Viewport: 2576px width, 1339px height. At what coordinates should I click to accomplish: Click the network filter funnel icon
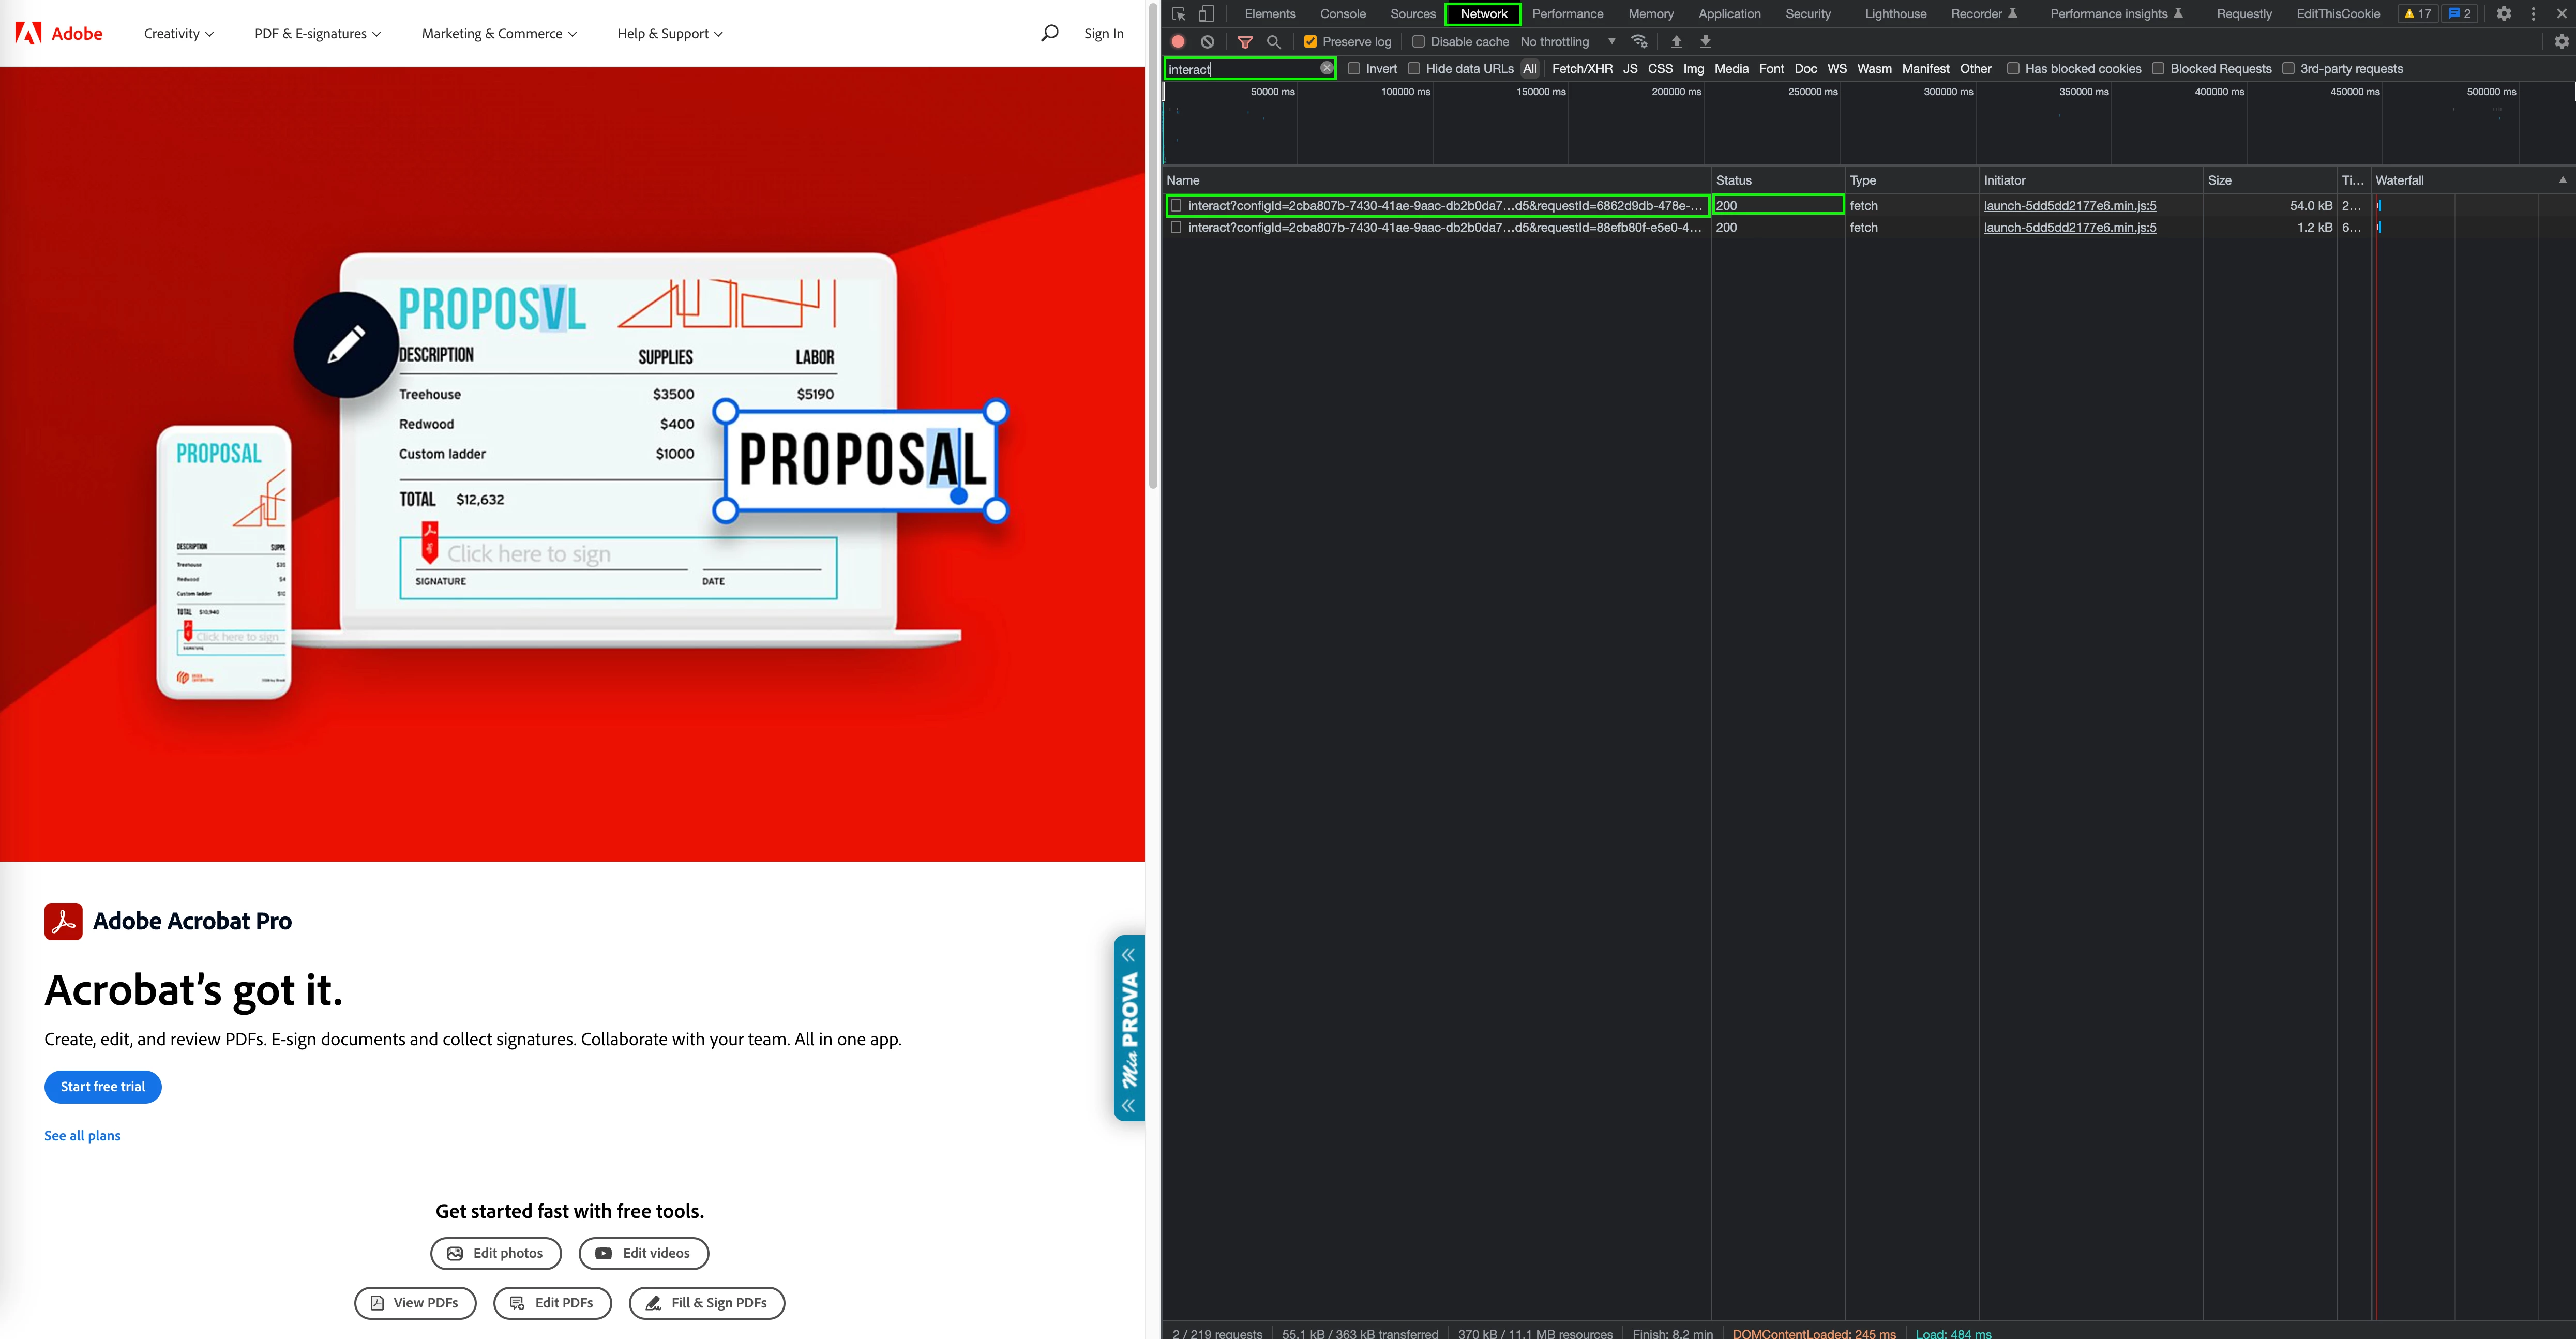pos(1245,42)
